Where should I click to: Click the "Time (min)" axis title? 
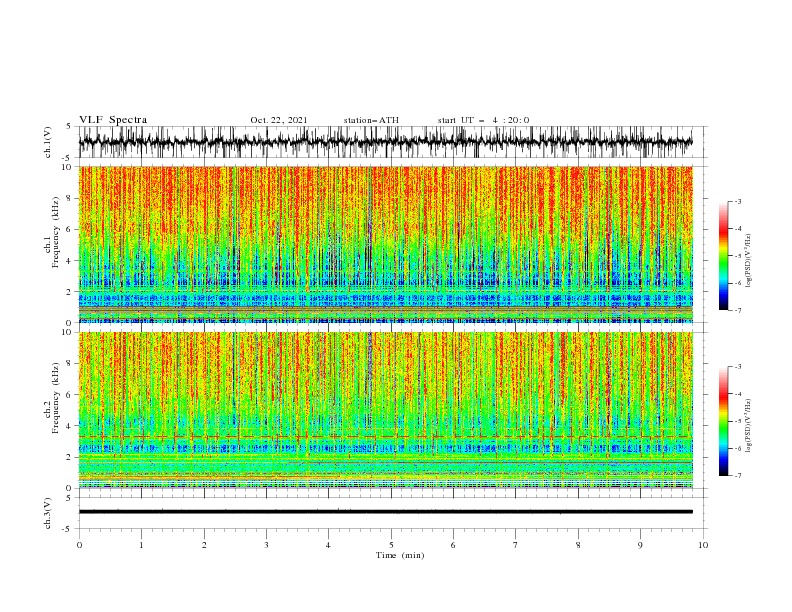[x=400, y=555]
